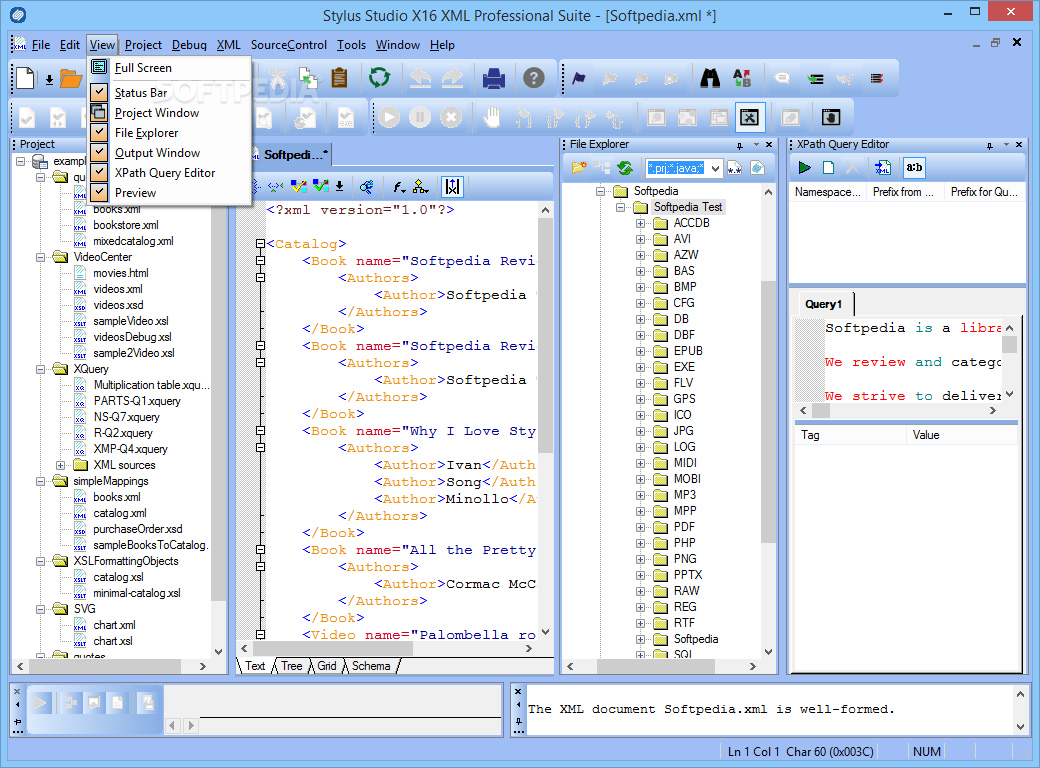Click the File Explorer vertical scrollbar
Screen dimensions: 1040x768
pos(768,411)
